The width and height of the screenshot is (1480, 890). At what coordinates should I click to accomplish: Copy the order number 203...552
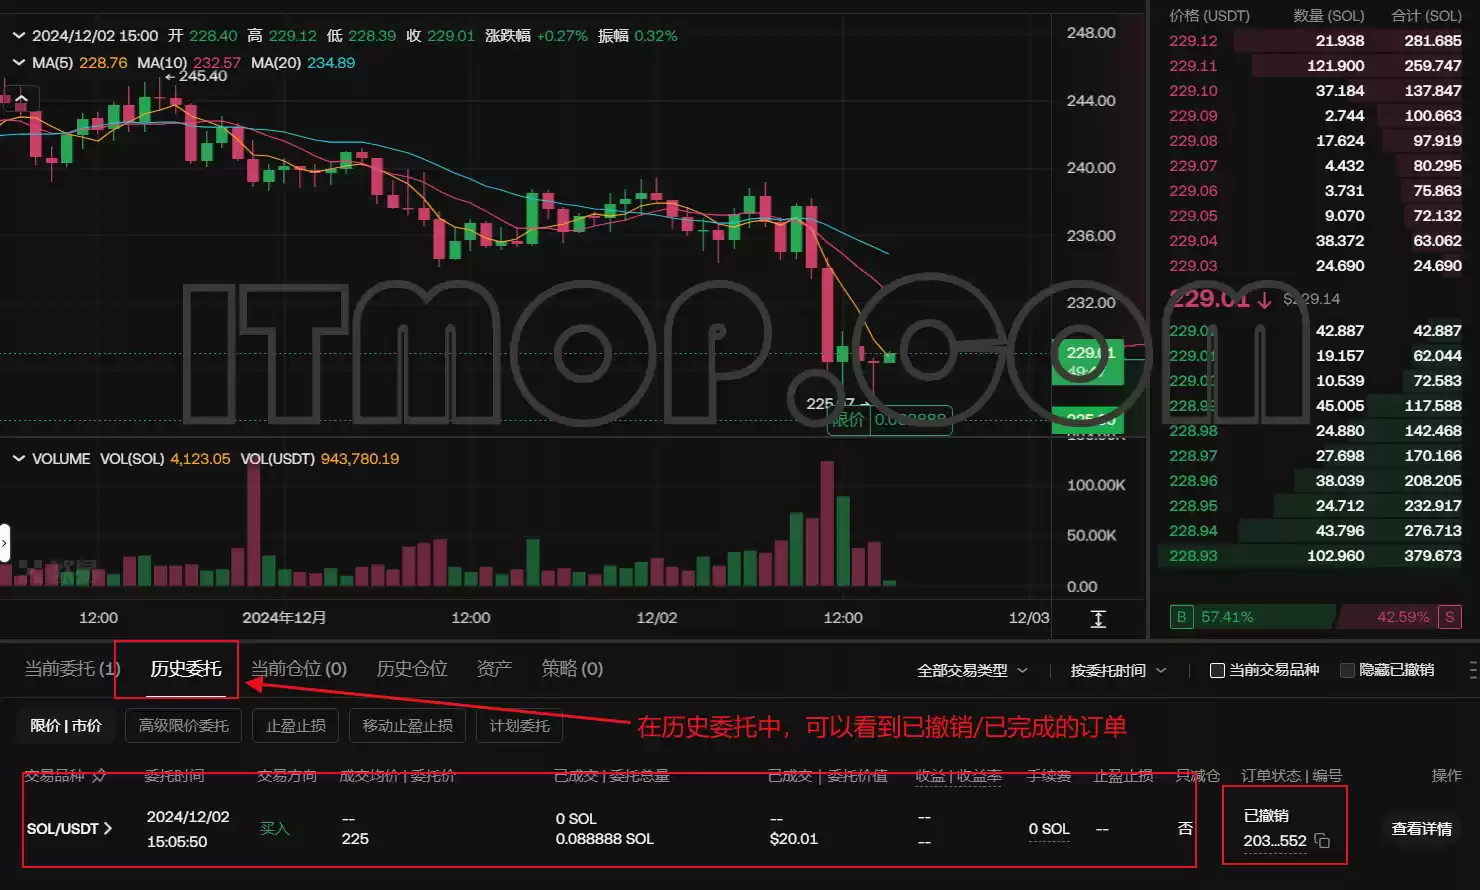1322,841
